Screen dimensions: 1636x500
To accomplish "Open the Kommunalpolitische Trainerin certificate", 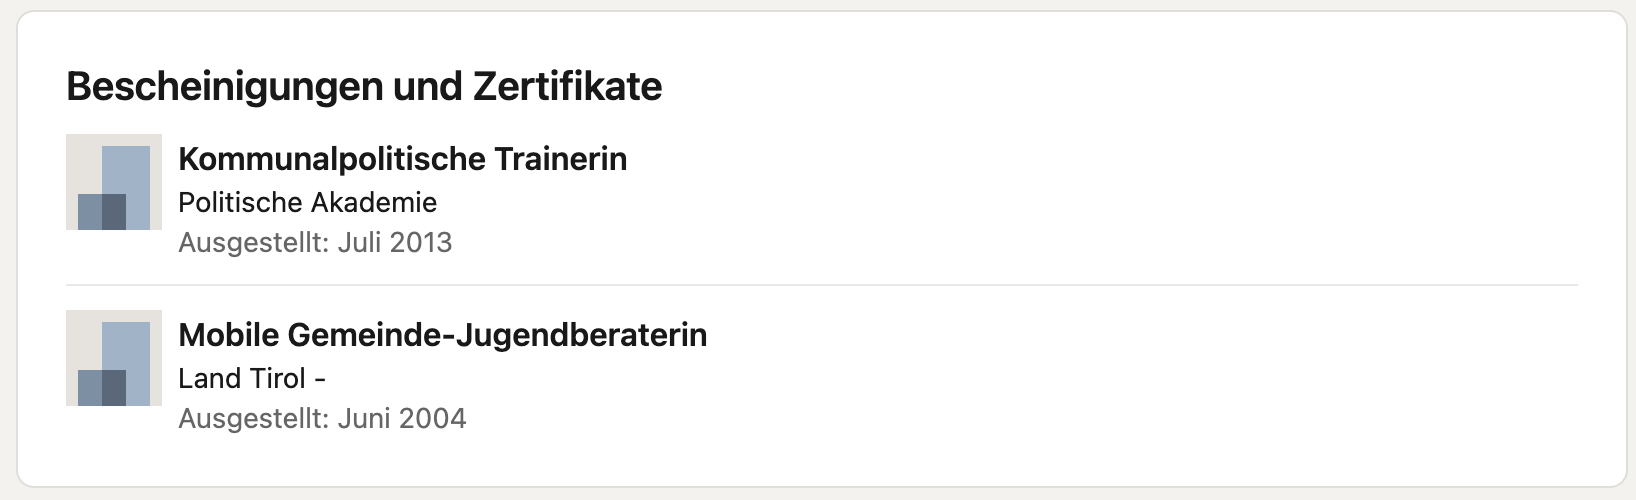I will point(402,159).
